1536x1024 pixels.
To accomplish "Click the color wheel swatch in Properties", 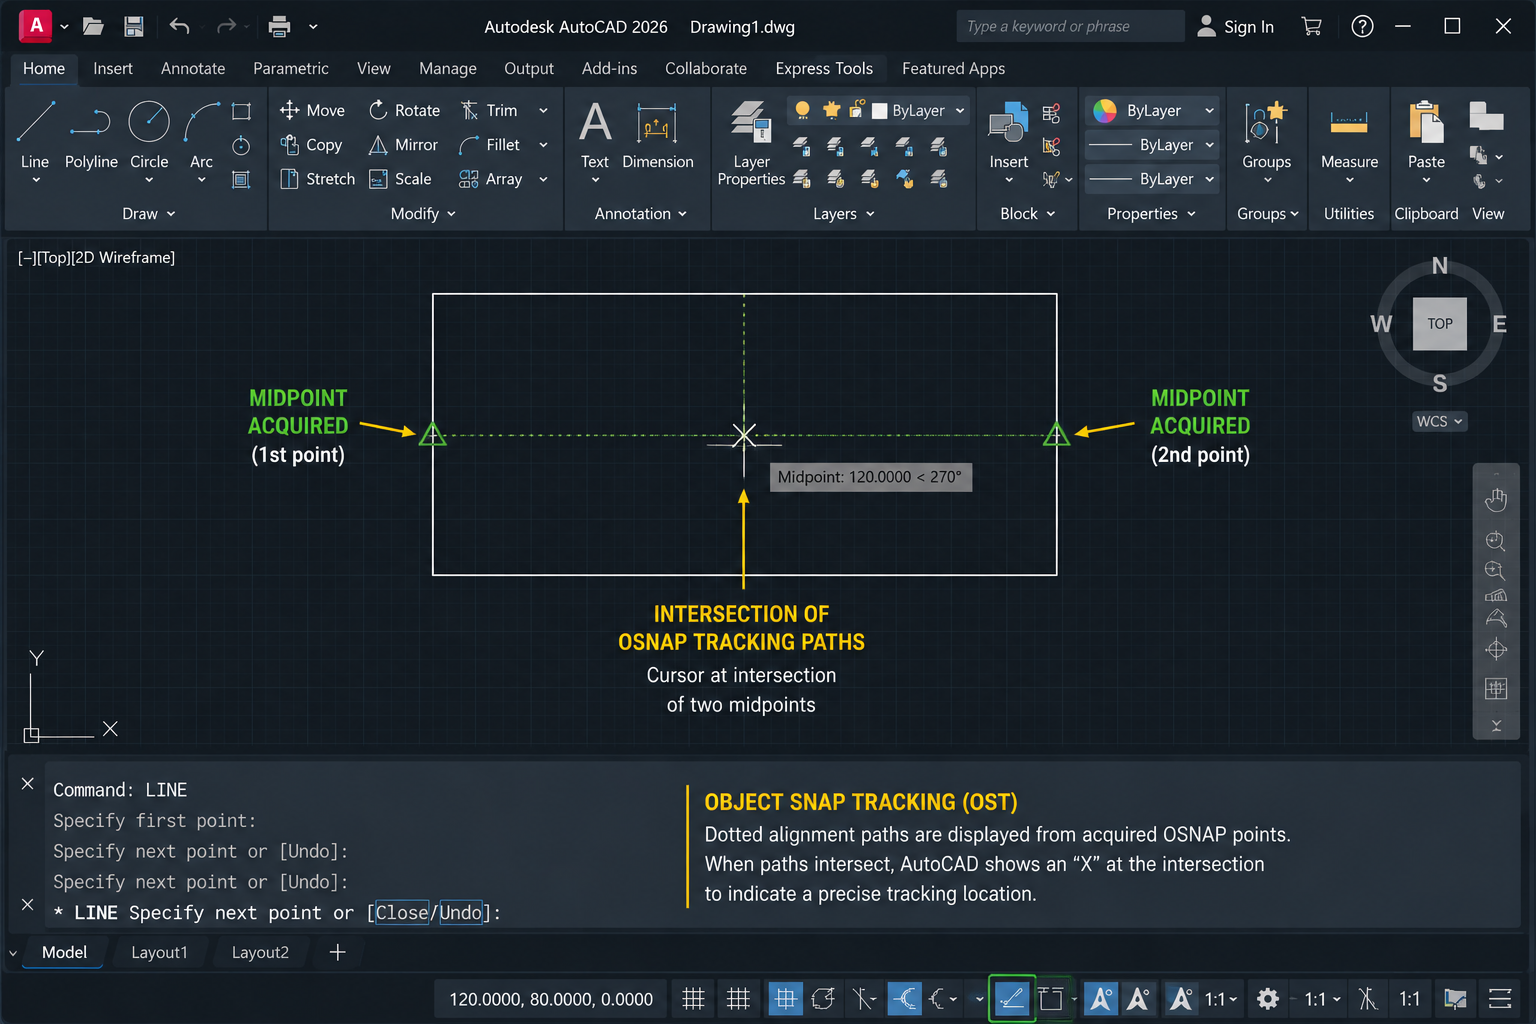I will (1105, 110).
